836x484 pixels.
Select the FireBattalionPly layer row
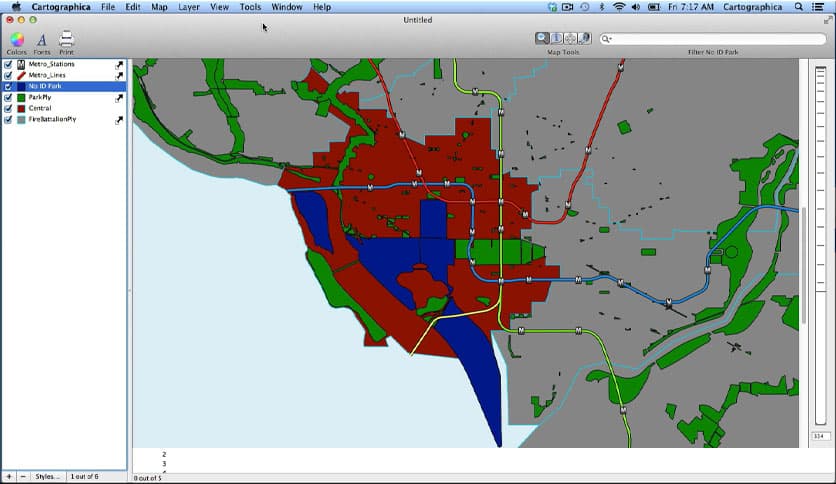click(x=64, y=120)
